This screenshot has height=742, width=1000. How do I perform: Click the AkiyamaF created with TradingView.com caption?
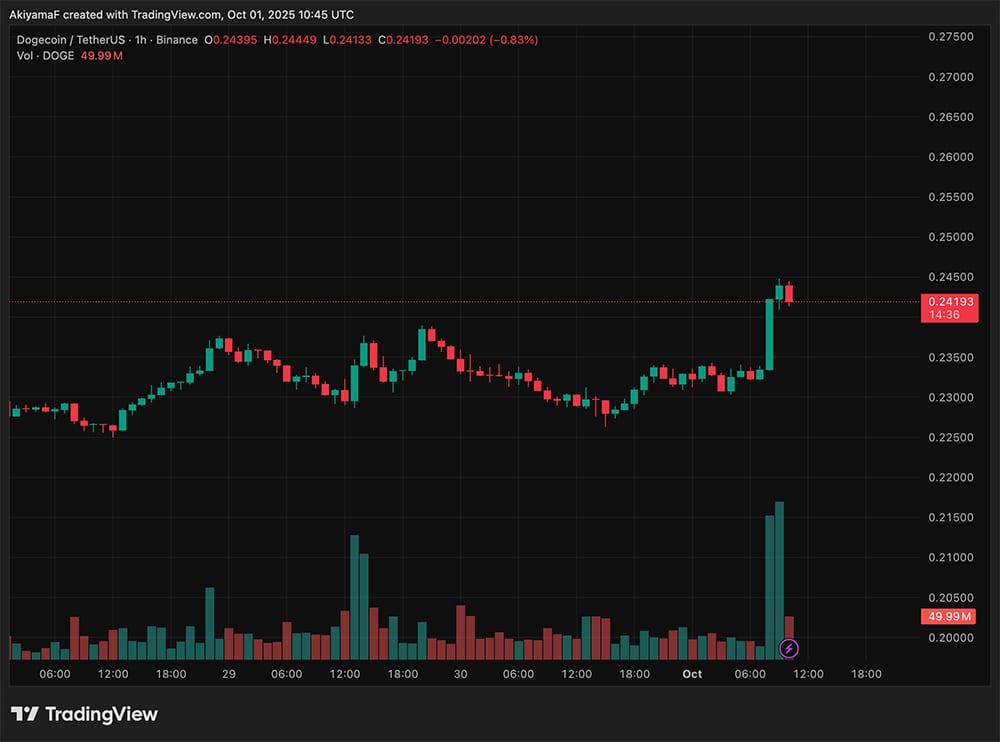181,15
